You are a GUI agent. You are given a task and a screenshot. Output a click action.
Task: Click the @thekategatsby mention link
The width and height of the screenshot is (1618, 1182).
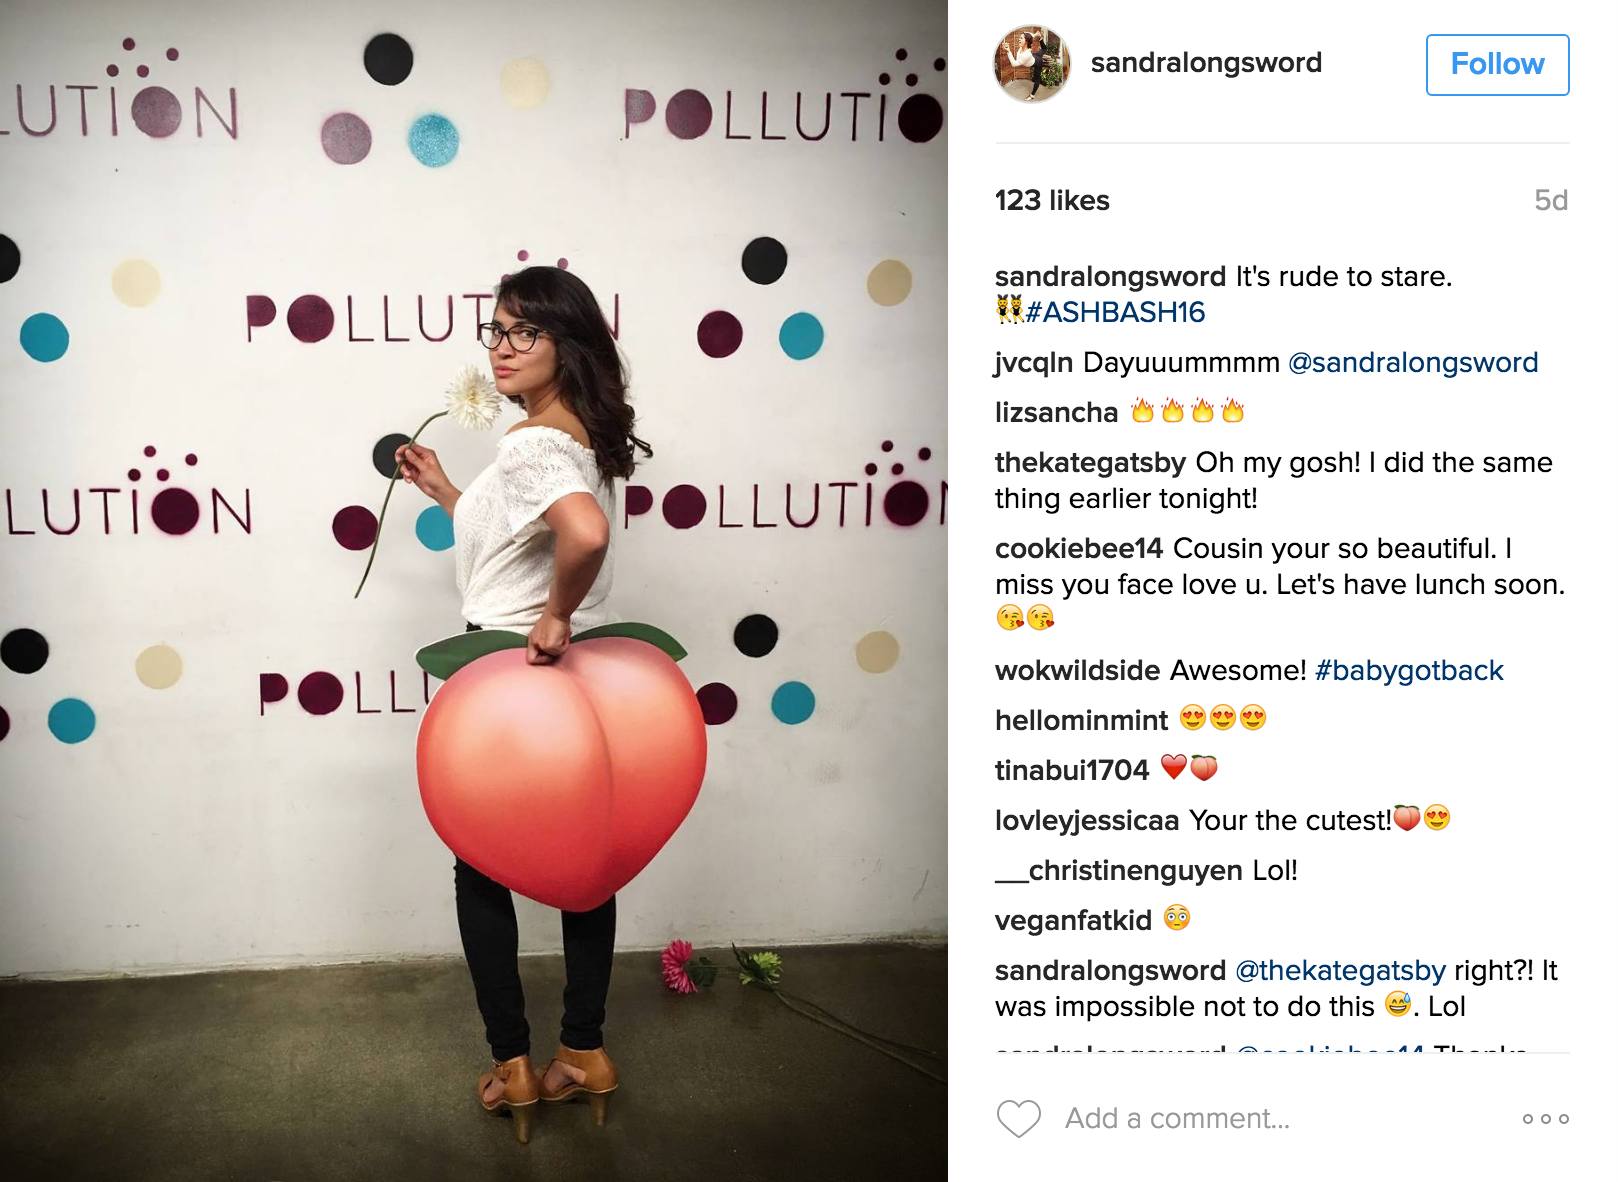pos(1340,970)
